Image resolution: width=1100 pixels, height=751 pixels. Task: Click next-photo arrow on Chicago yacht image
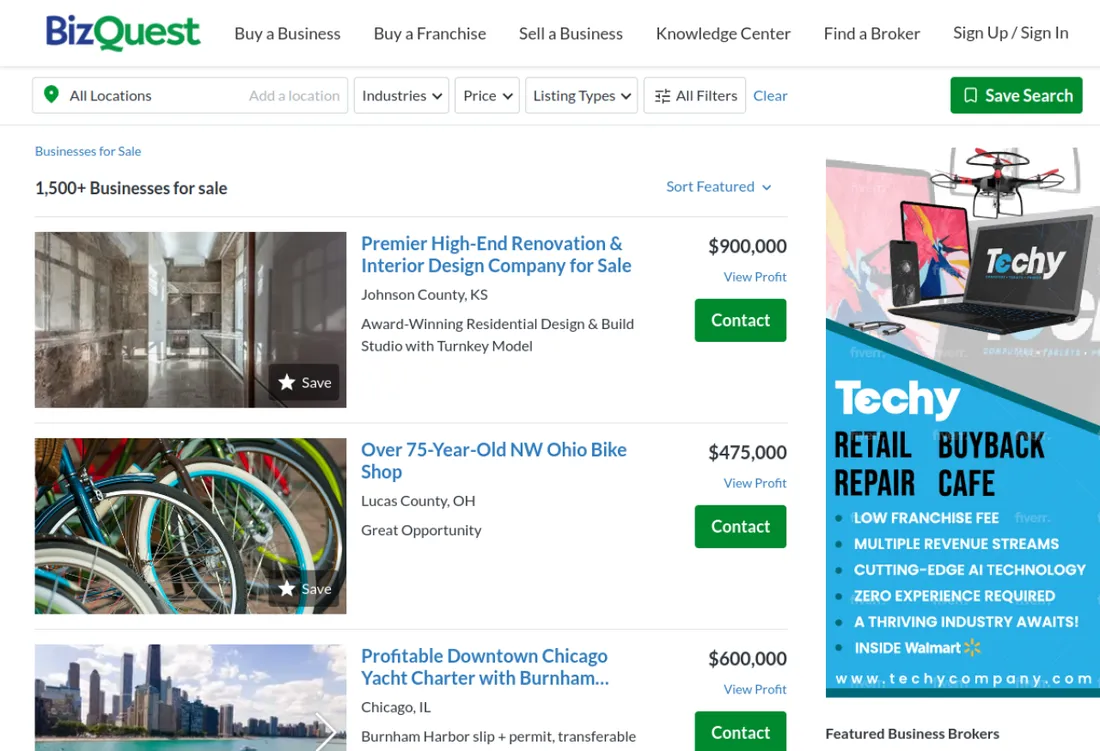point(326,731)
